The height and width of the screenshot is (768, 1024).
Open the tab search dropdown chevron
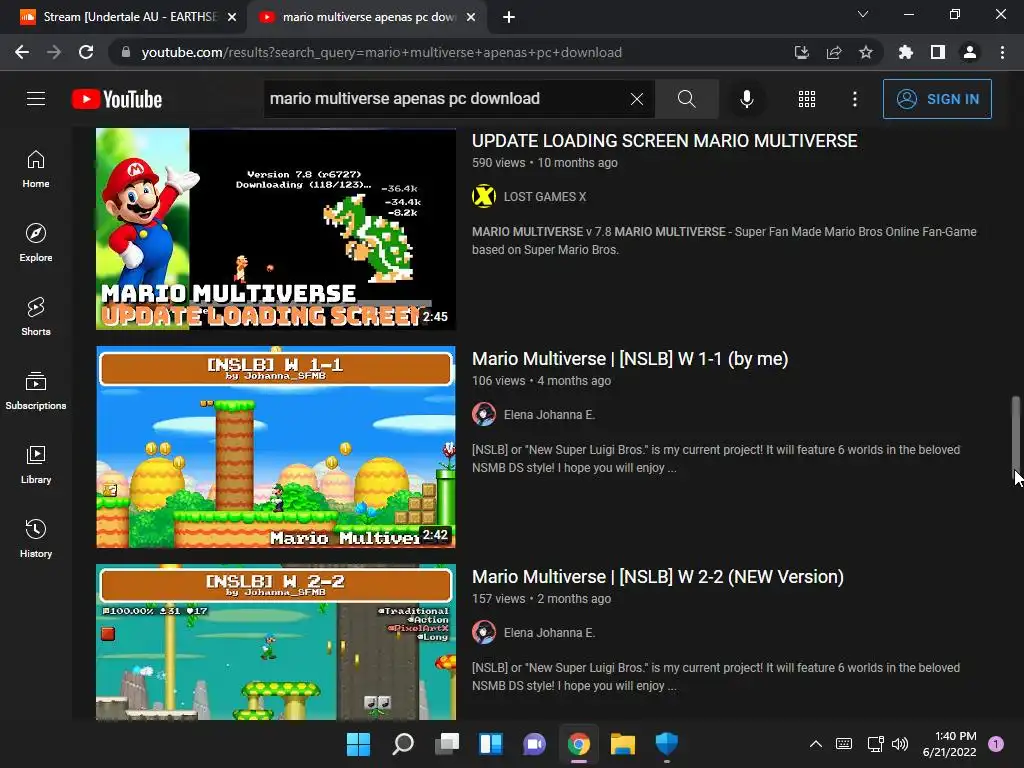click(x=863, y=14)
